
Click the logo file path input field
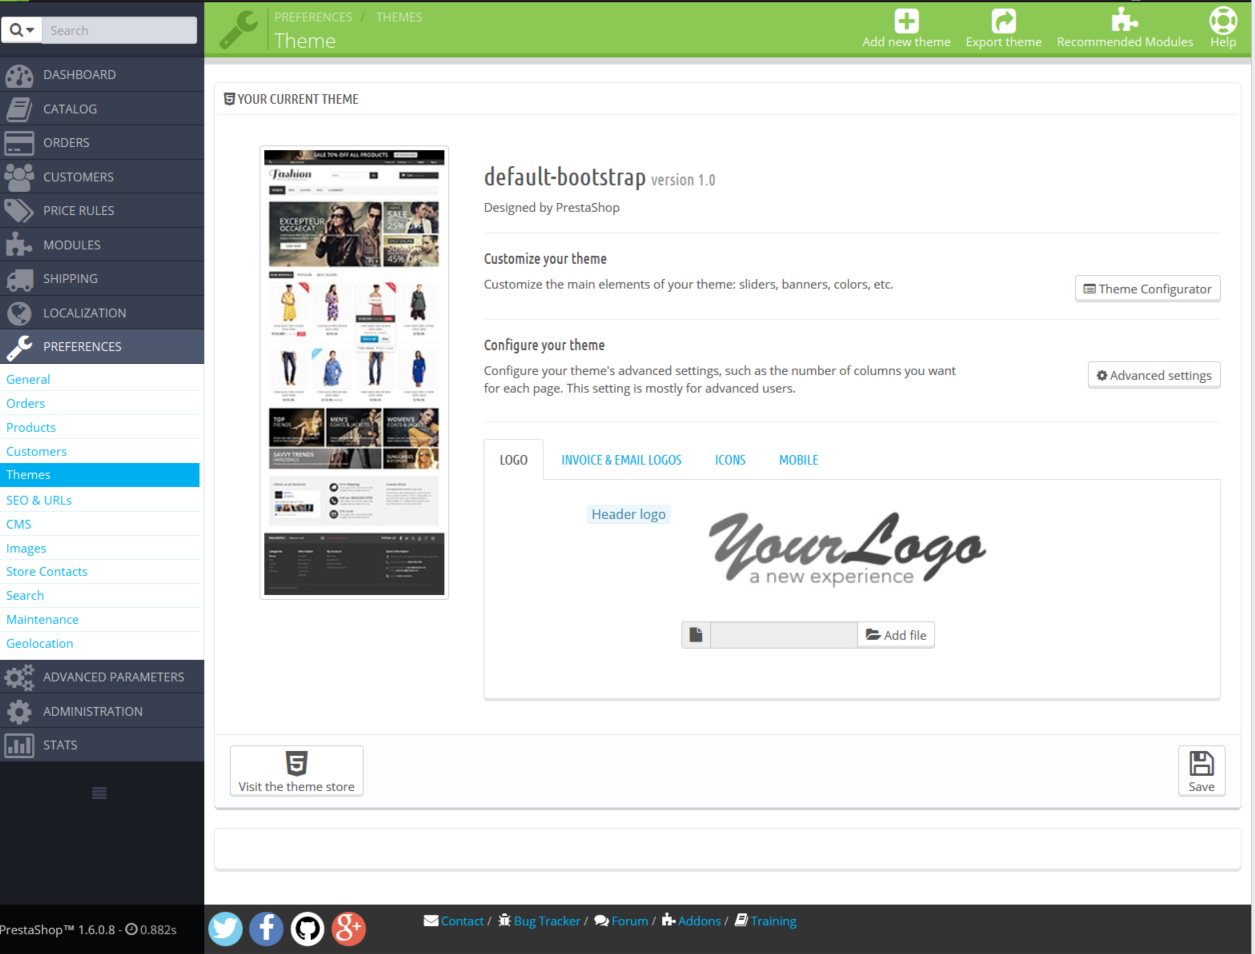coord(784,635)
